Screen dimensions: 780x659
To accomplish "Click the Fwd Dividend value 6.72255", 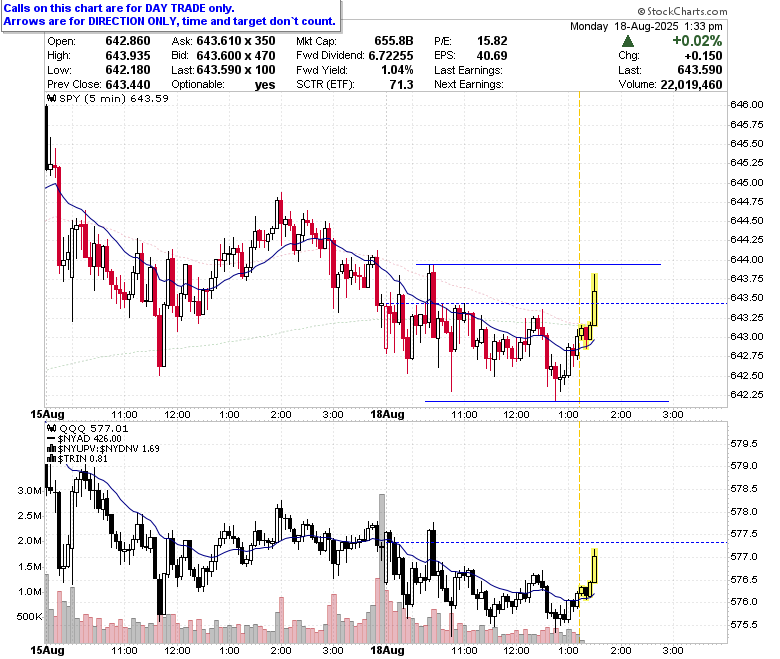I will [391, 55].
